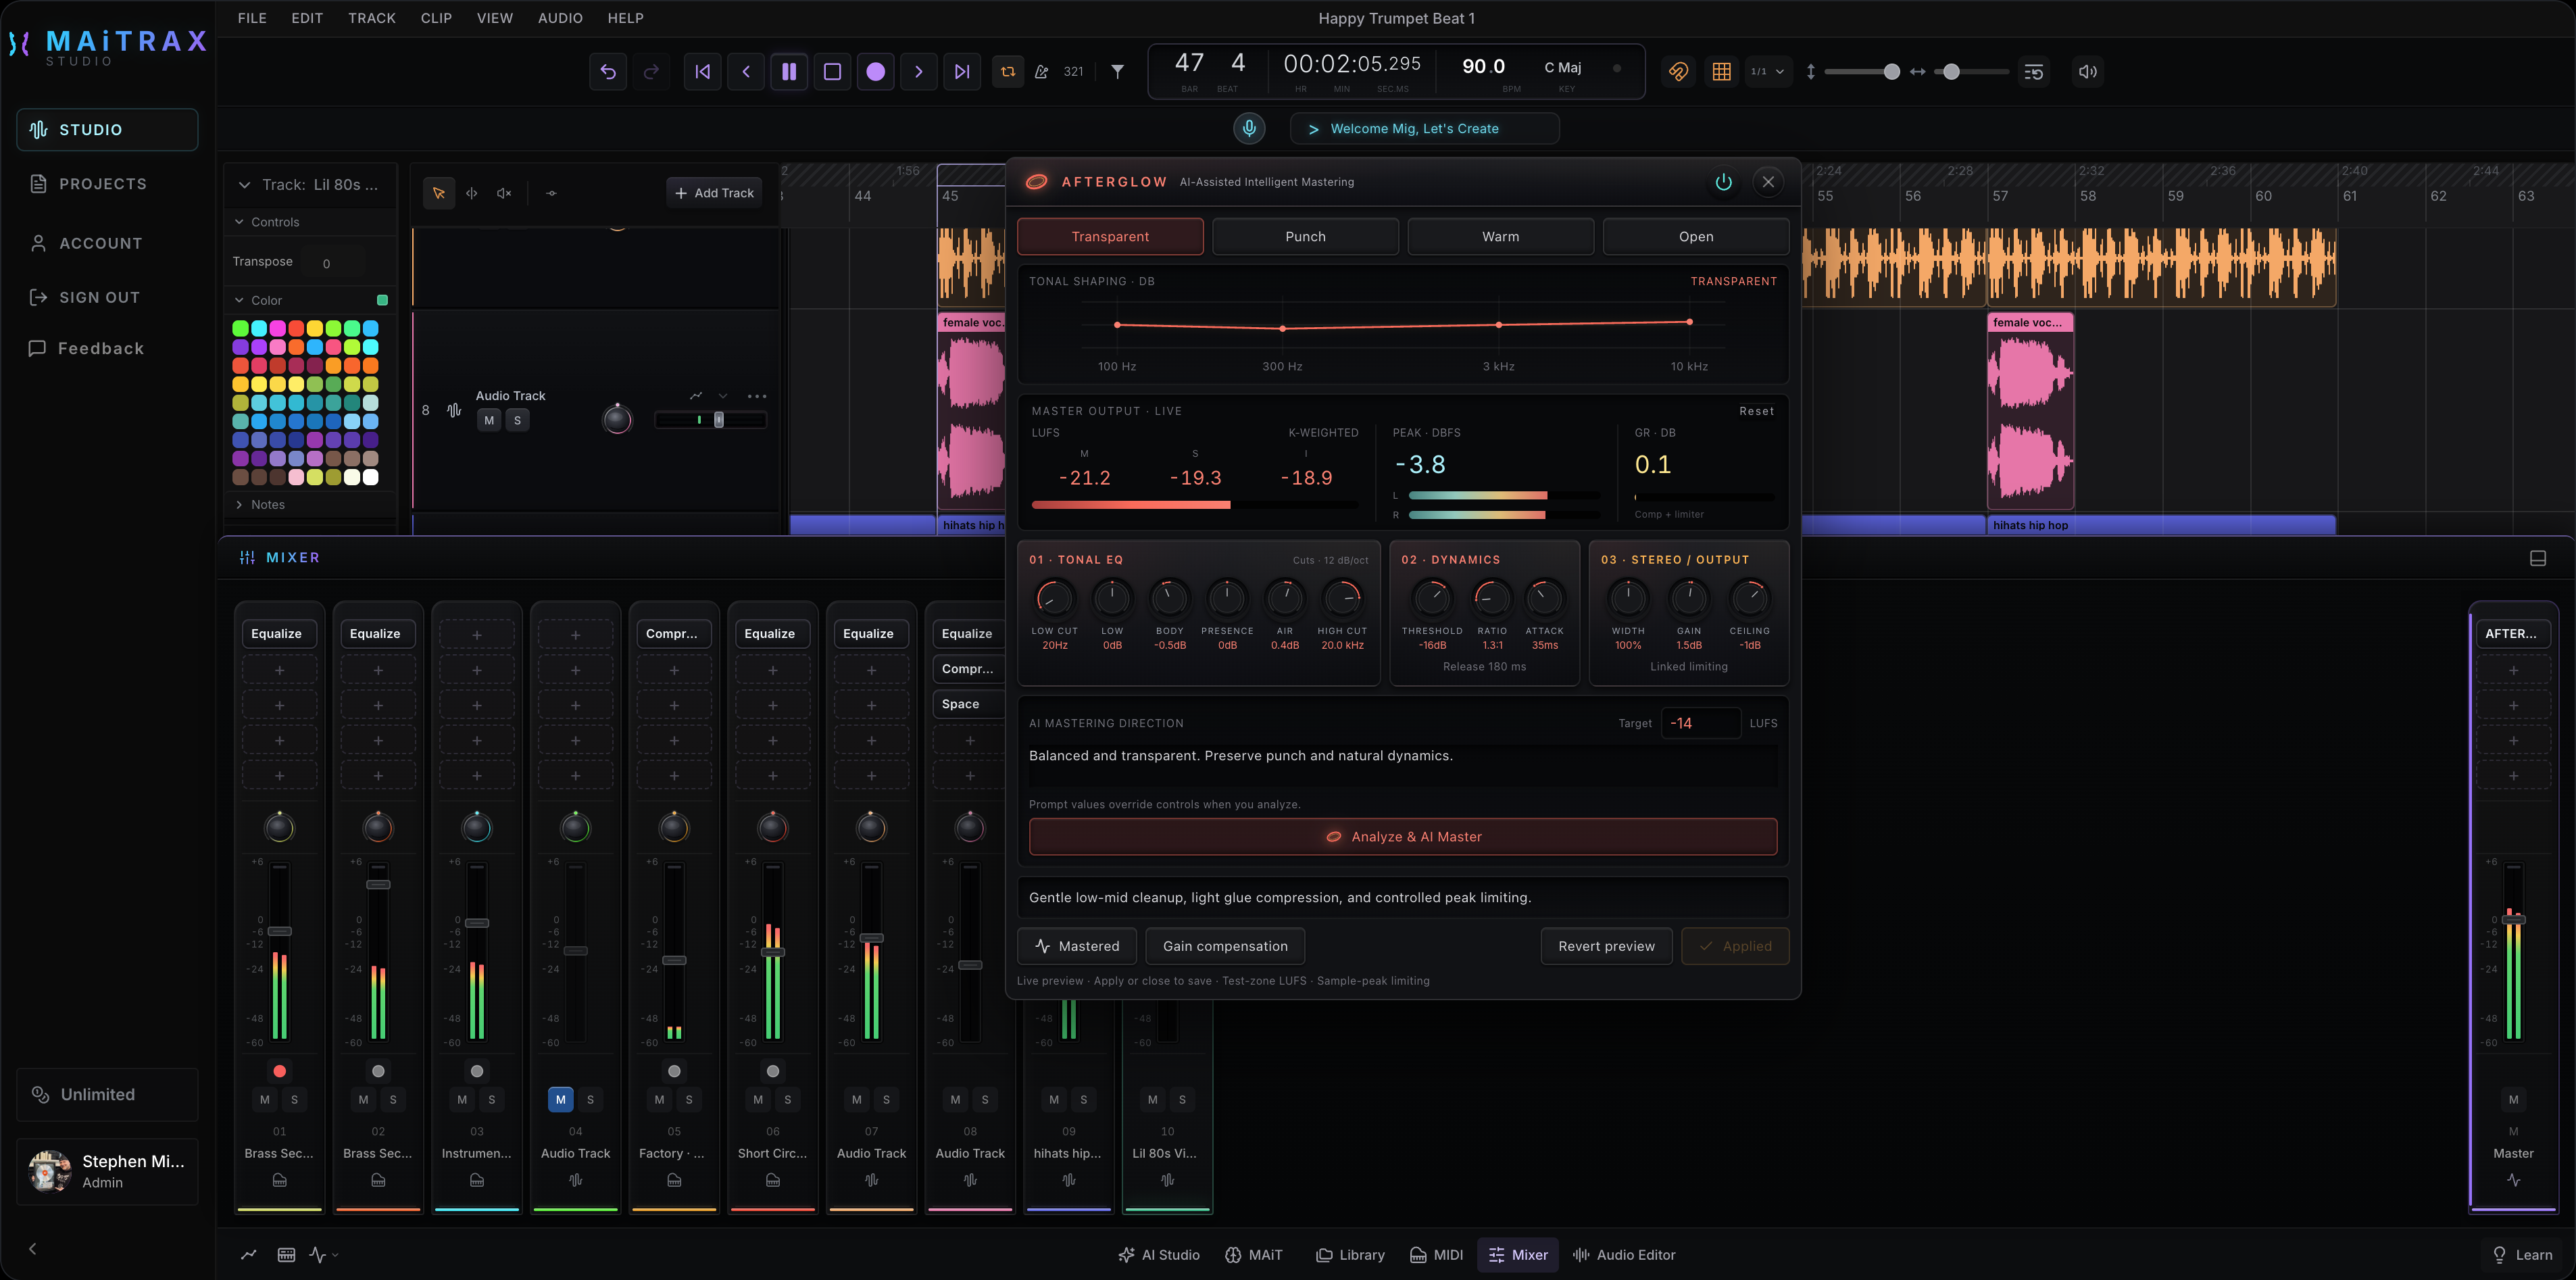Toggle Afterglow plugin power button
Screen dimensions: 2576x1280
point(1723,181)
